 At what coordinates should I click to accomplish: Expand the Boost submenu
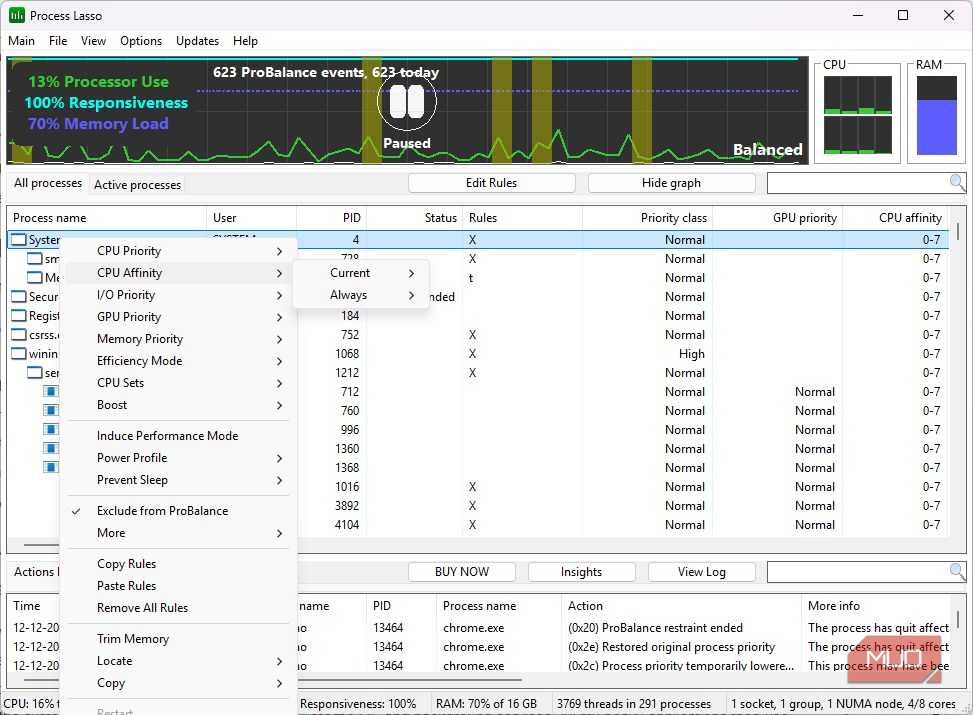[178, 405]
